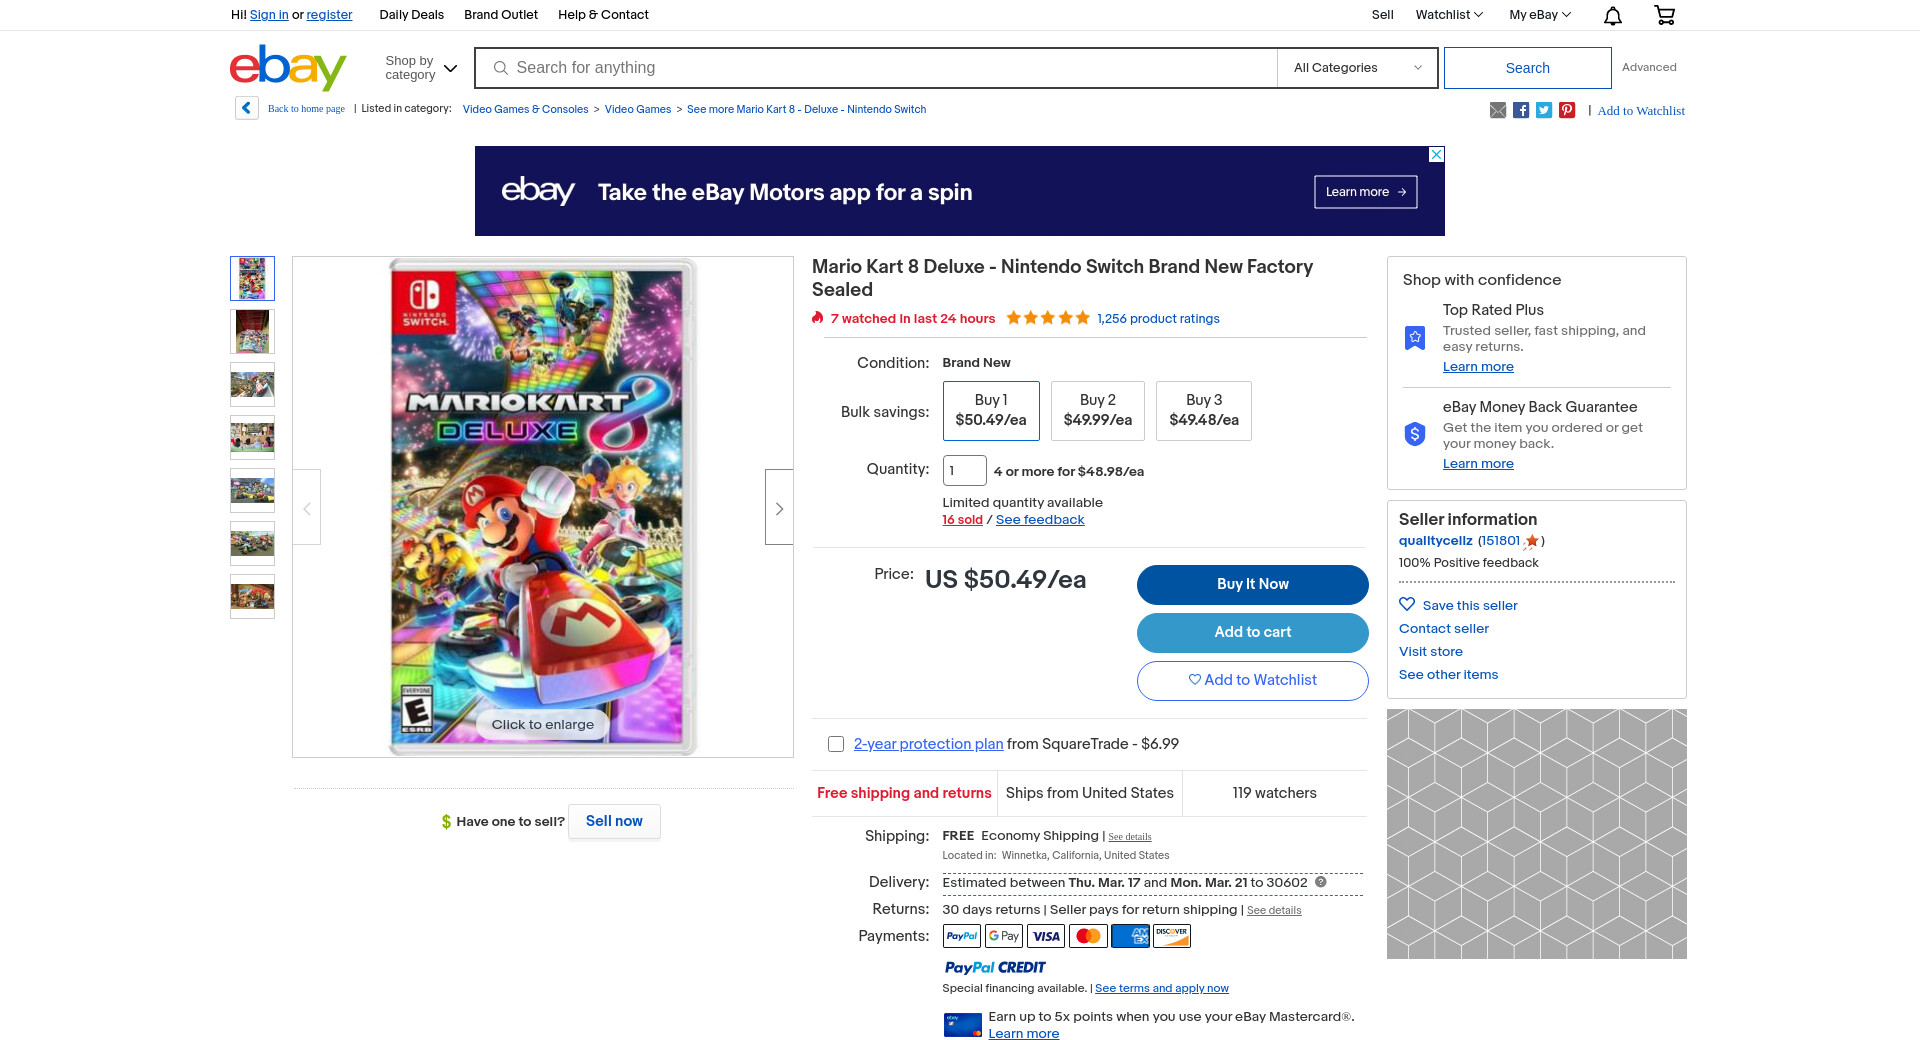
Task: Open Daily Deals in top menu
Action: [x=411, y=15]
